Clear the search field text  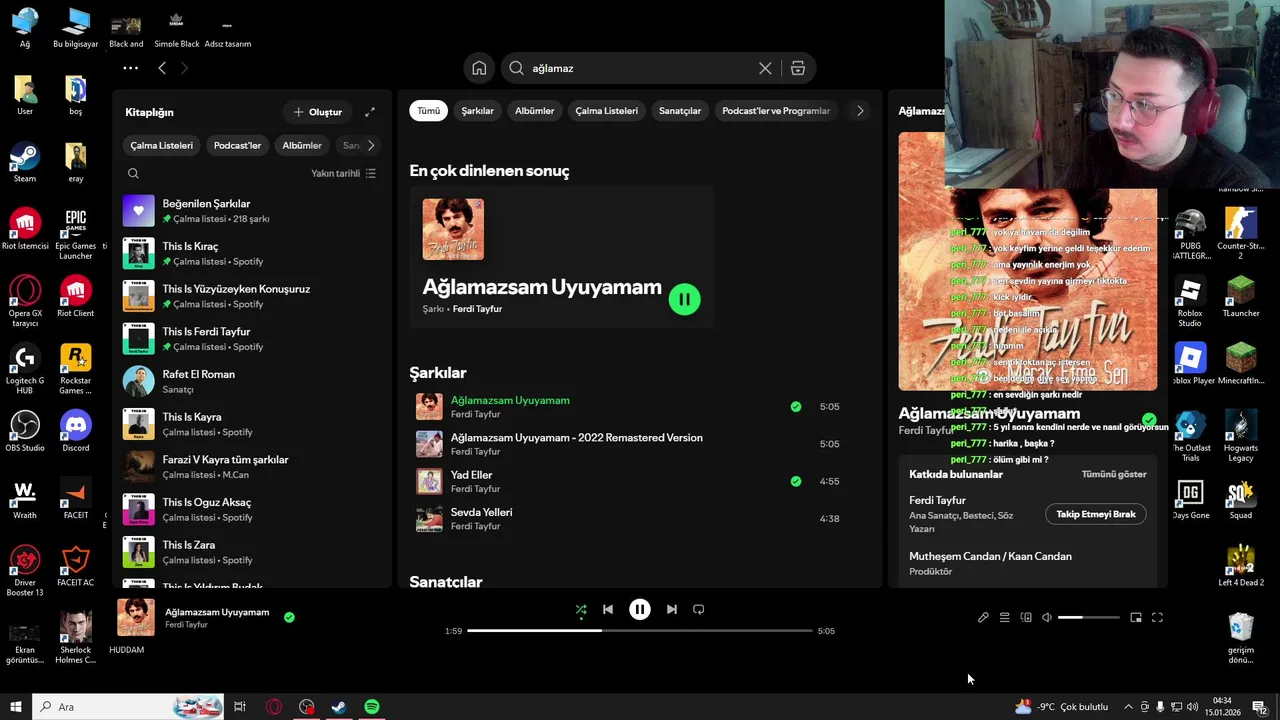coord(765,68)
